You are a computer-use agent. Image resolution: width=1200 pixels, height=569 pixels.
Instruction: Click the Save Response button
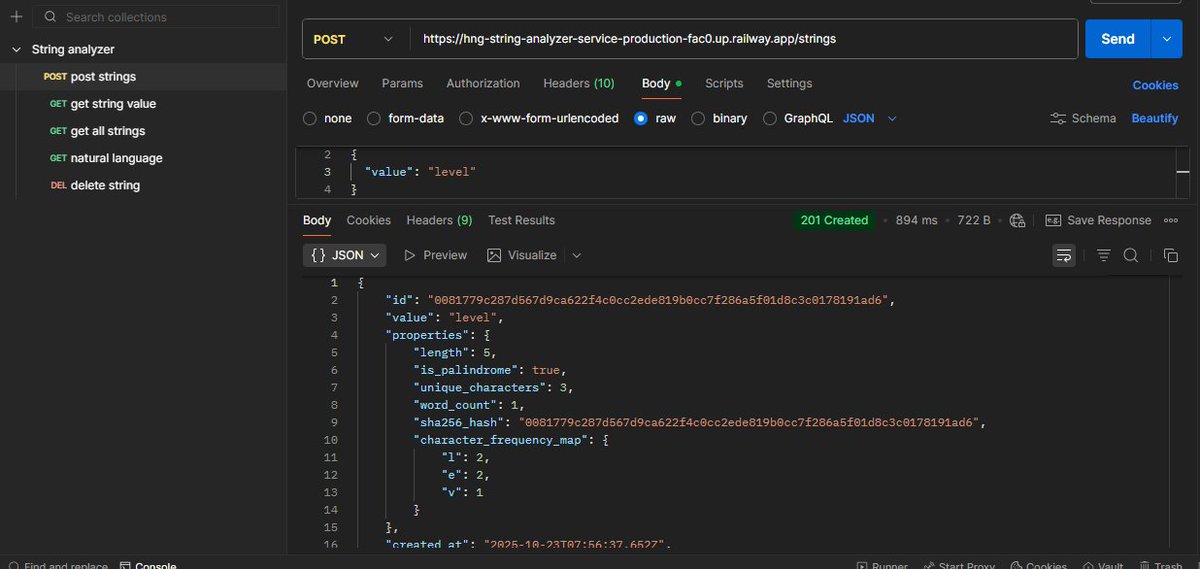[1098, 220]
